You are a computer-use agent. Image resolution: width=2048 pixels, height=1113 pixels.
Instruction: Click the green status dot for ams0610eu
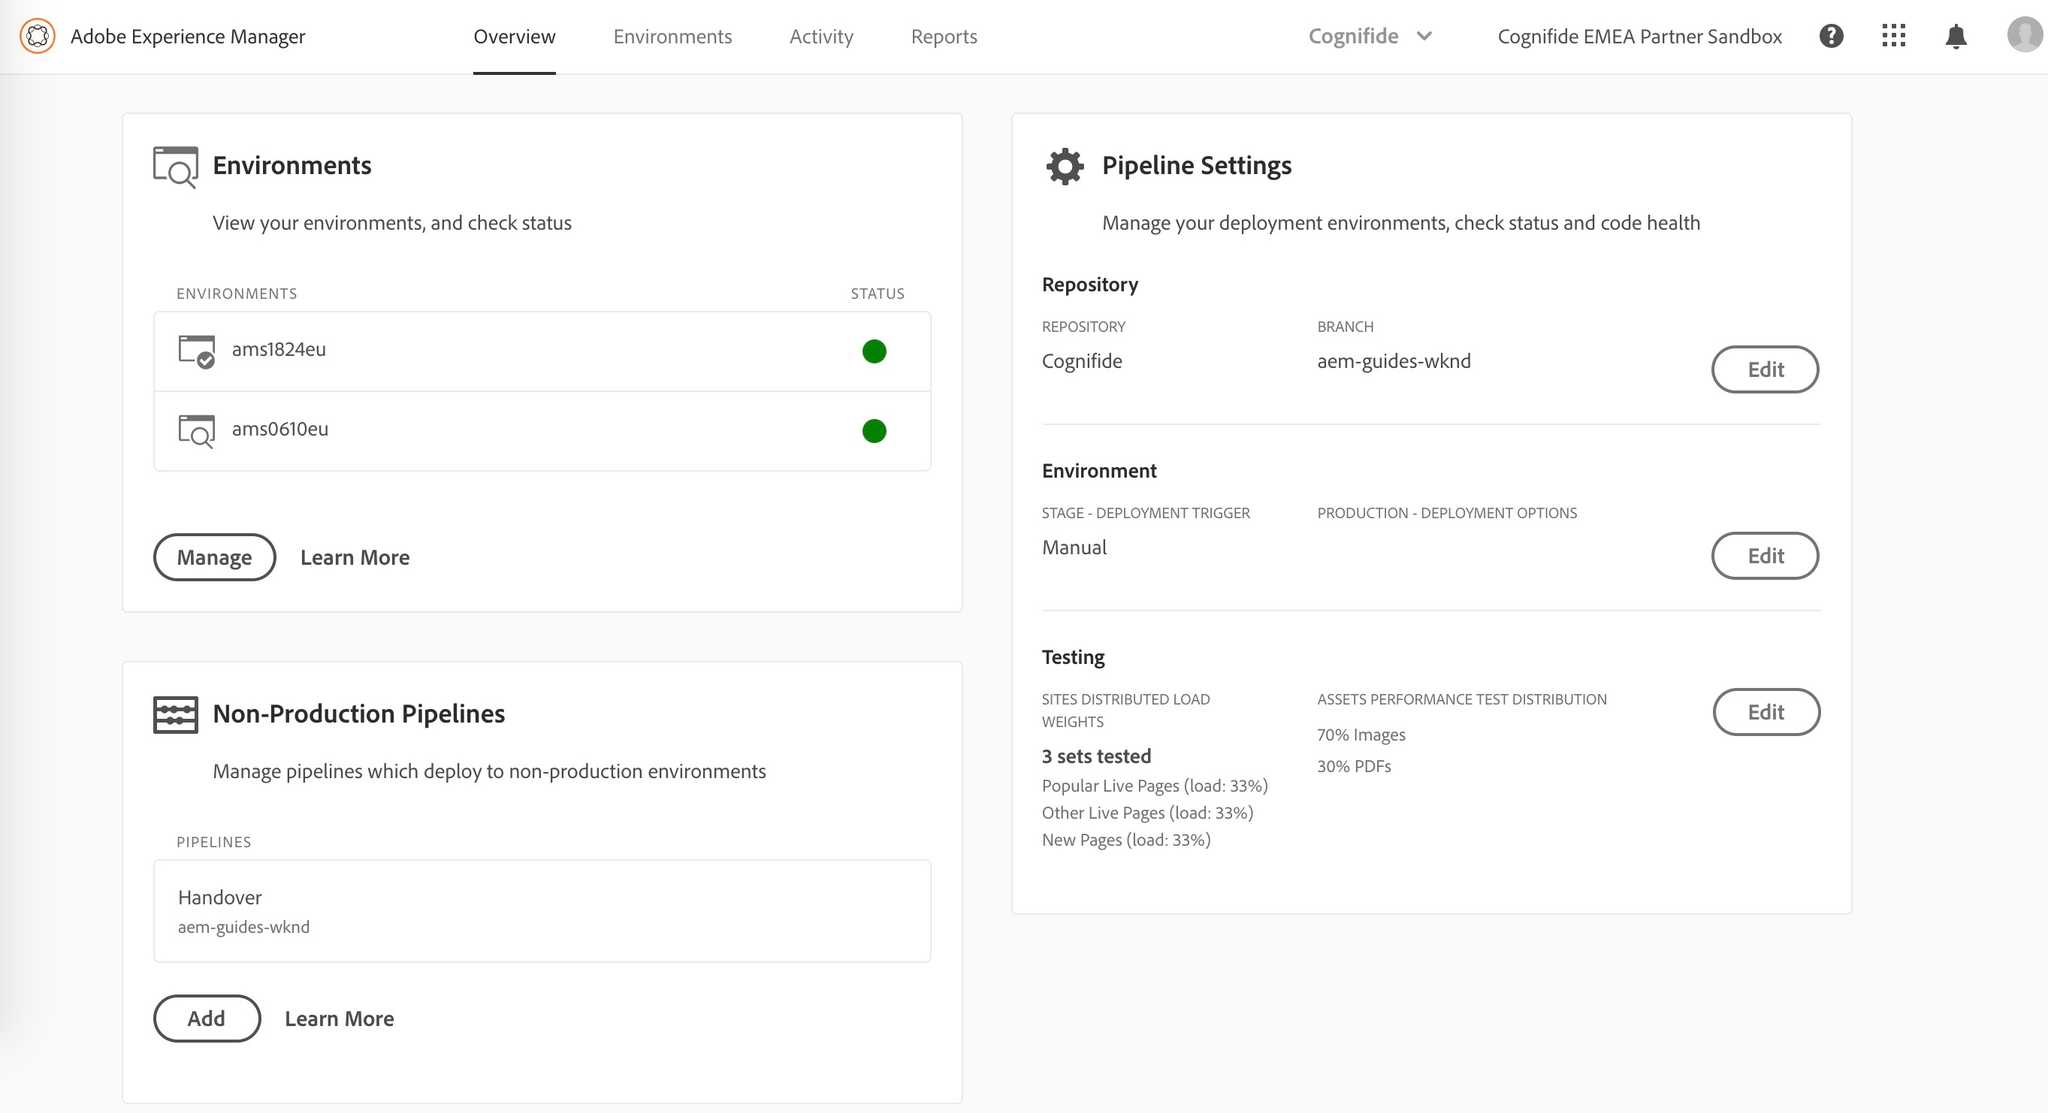874,431
